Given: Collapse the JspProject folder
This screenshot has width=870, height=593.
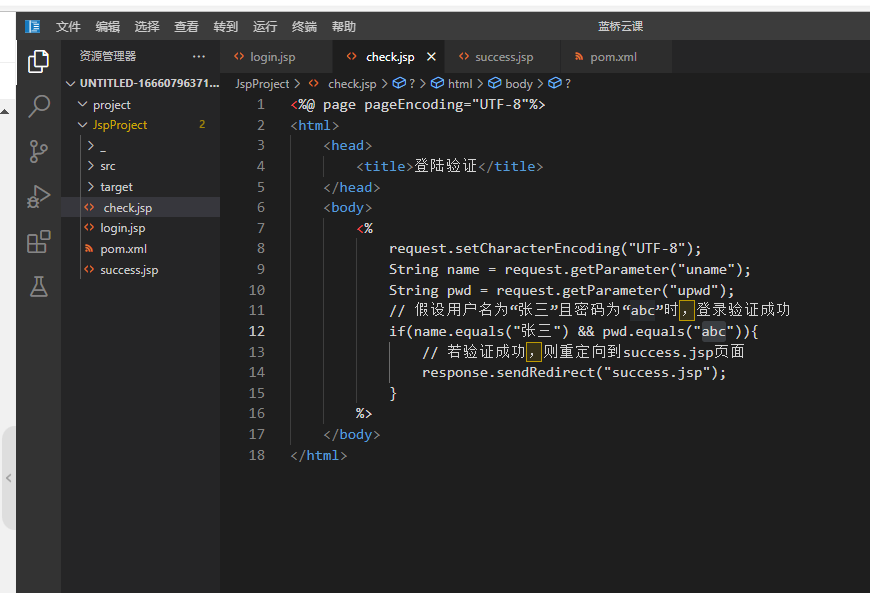Looking at the screenshot, I should (118, 125).
